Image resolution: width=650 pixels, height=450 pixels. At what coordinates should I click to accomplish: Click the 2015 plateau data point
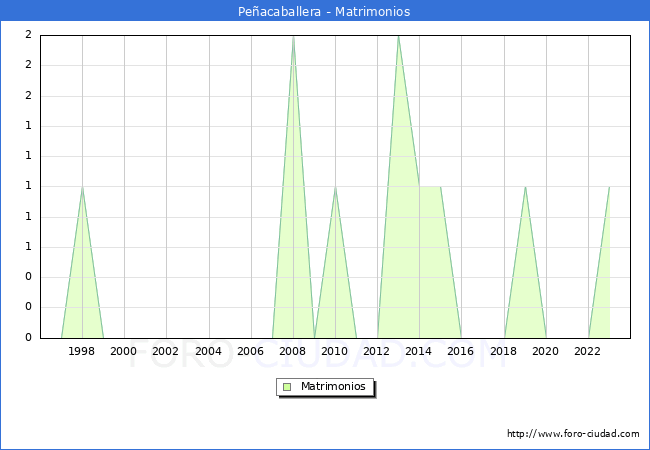[440, 187]
